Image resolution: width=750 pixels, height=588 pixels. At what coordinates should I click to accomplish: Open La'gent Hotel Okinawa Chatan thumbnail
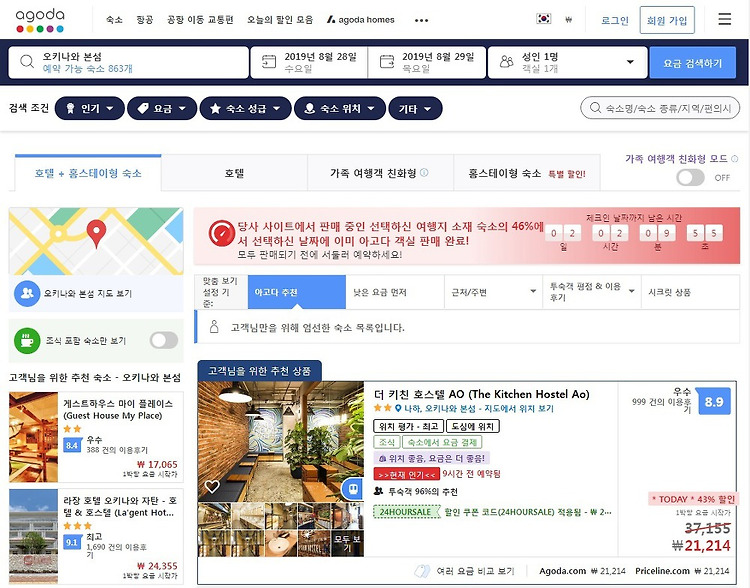33,536
